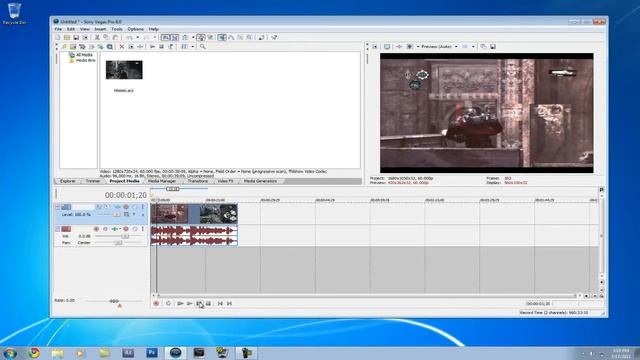
Task: Switch to the Video FX tab
Action: pos(225,181)
